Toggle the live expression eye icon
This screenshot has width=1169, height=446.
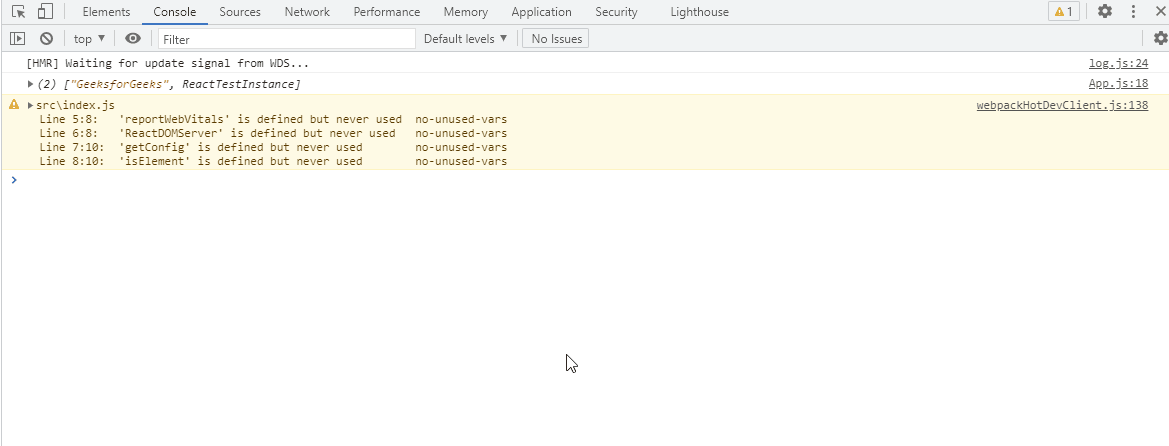tap(133, 39)
